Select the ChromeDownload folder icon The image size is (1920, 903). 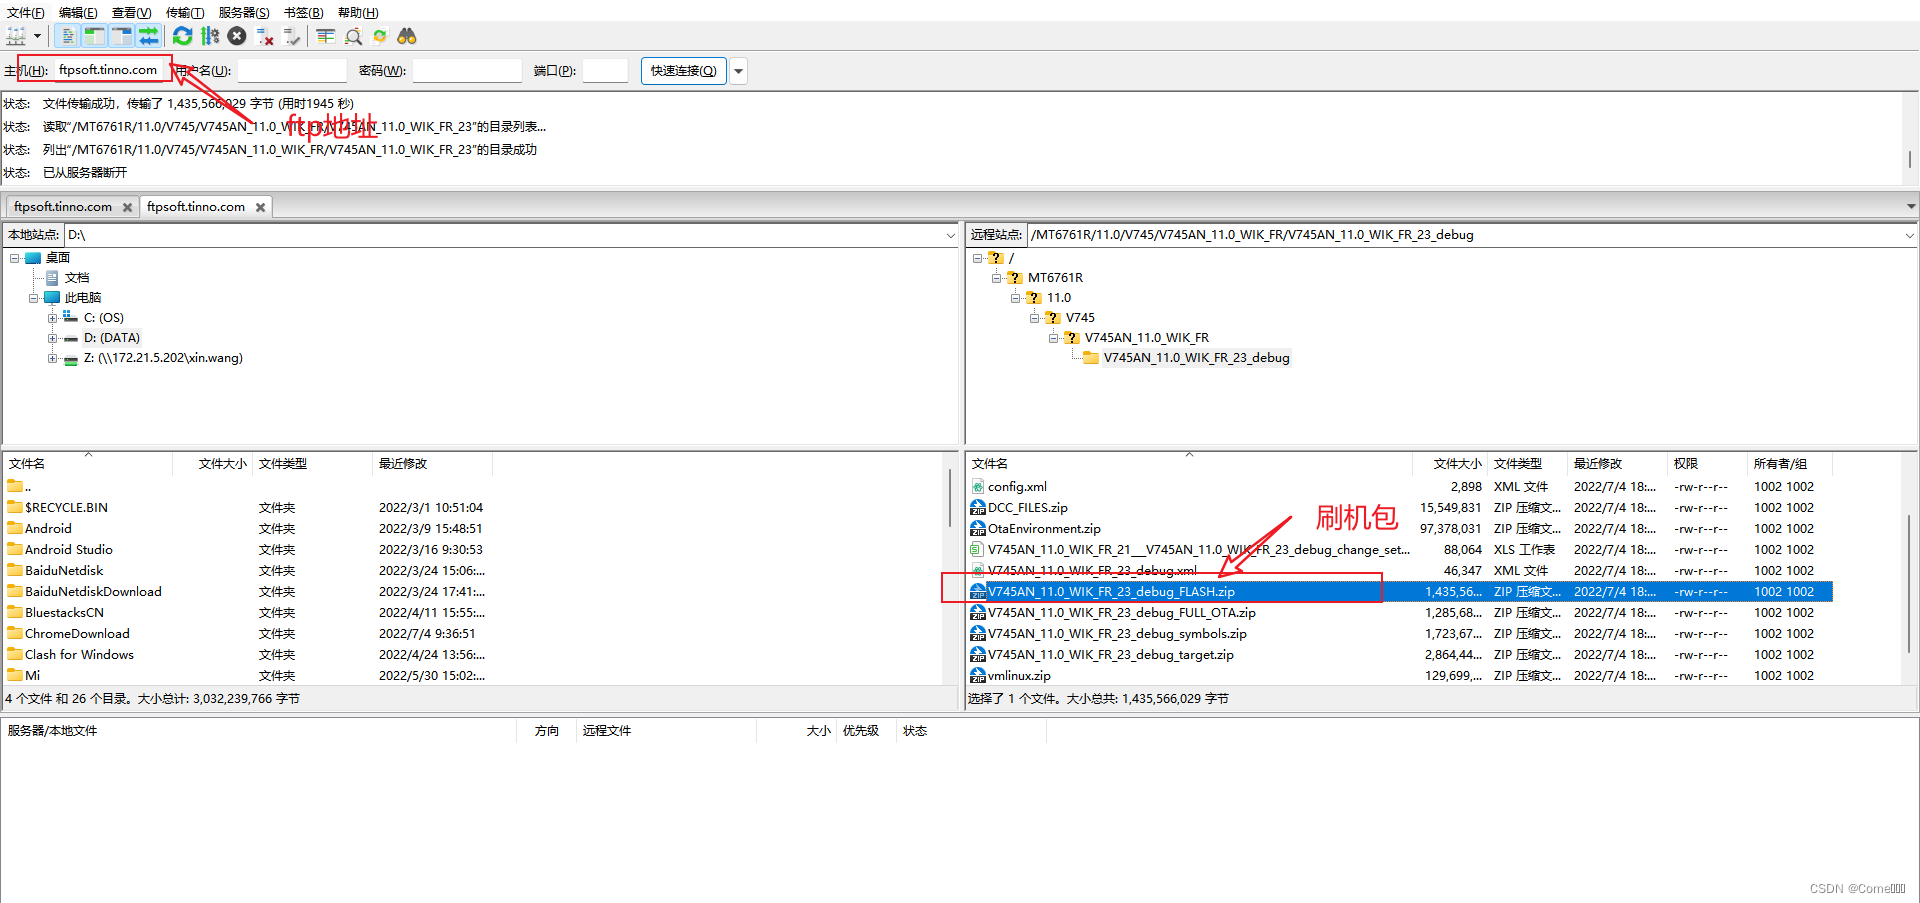tap(15, 633)
